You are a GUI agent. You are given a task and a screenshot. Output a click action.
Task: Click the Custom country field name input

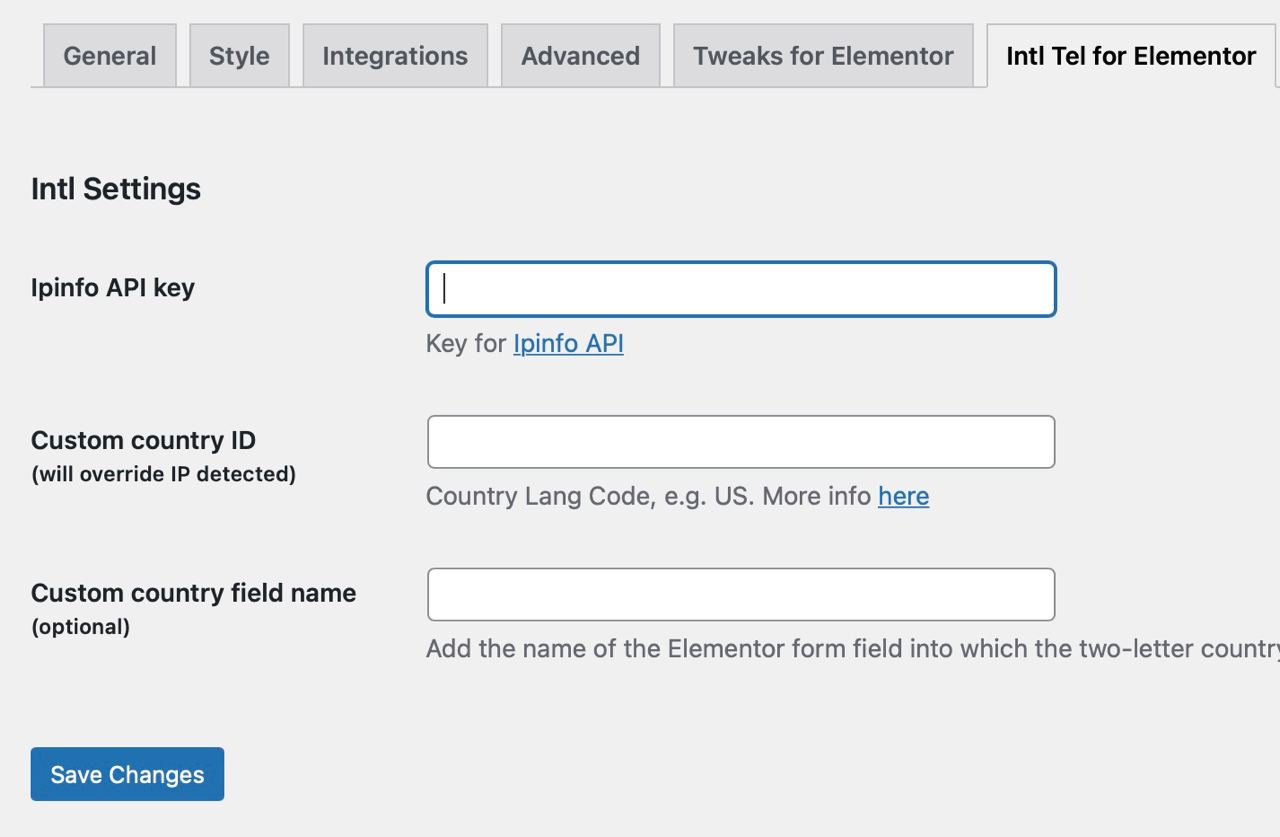pos(741,594)
